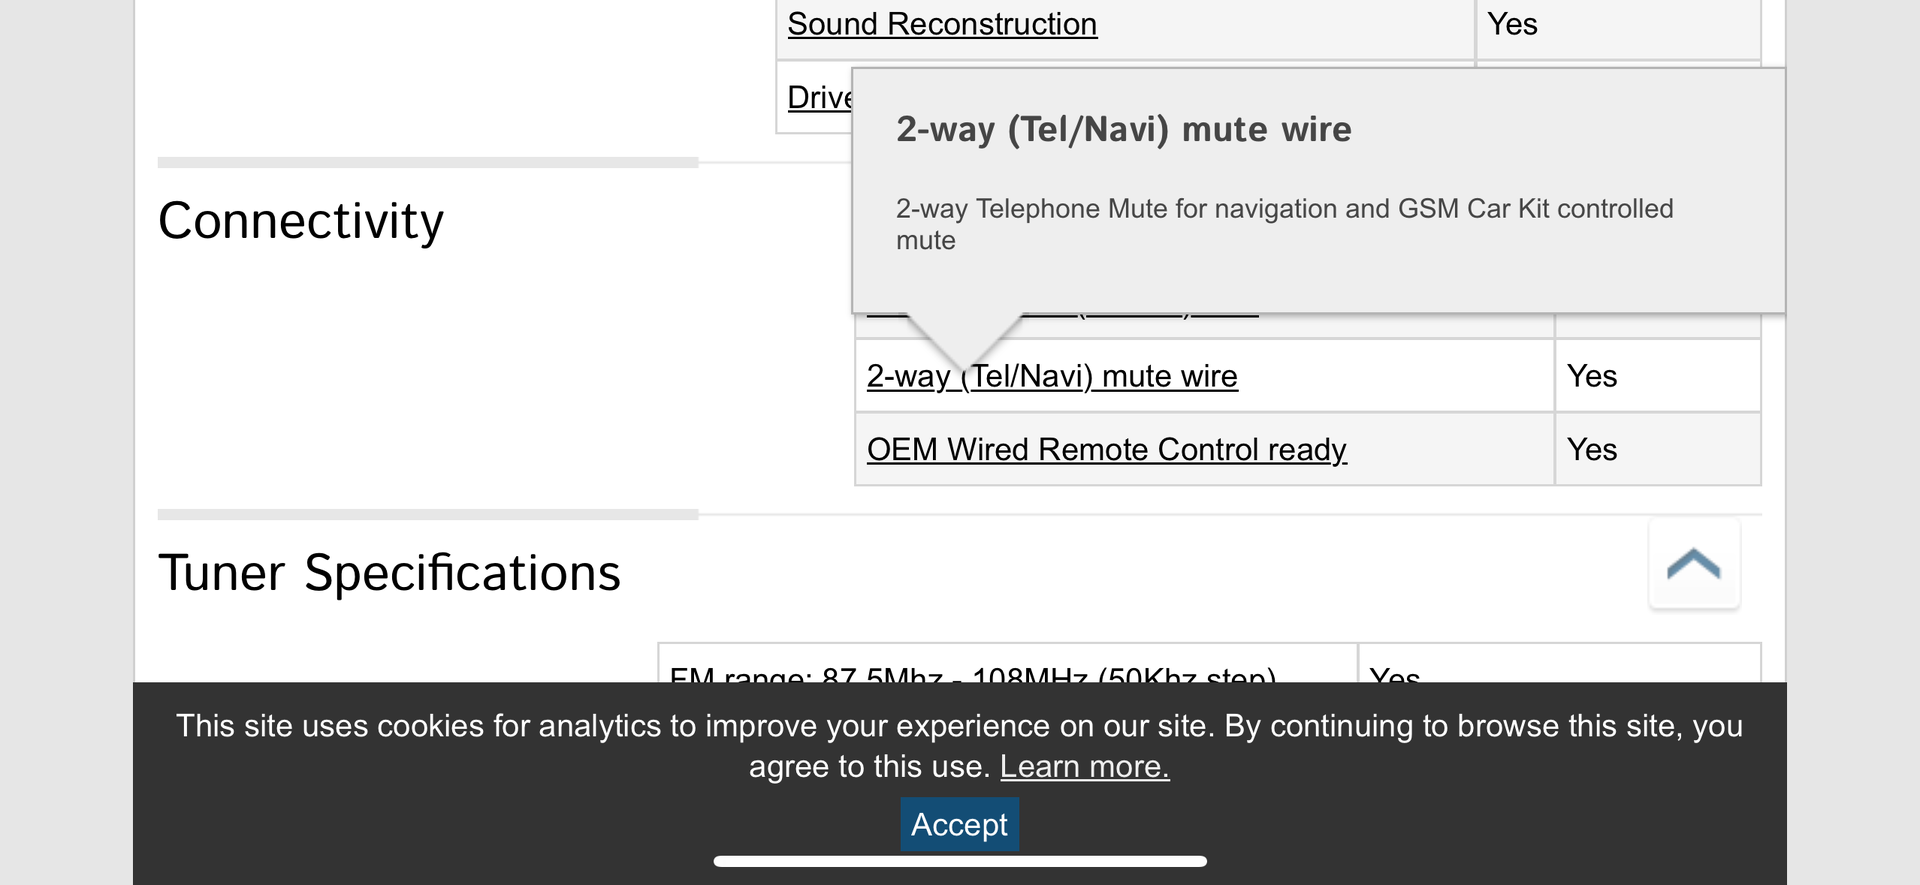Click the cookie analytics notice text
This screenshot has height=885, width=1920.
coord(959,727)
